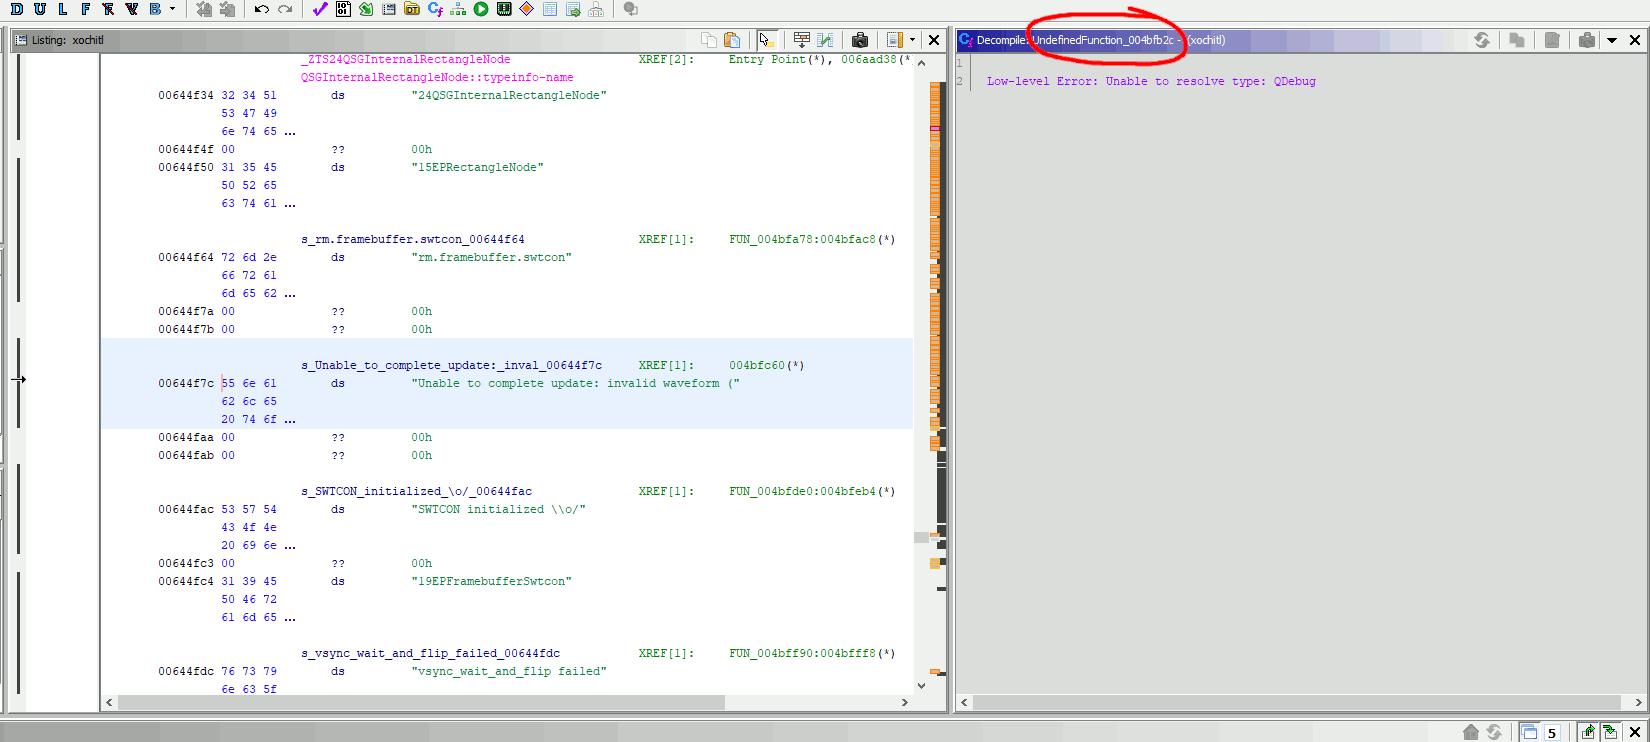Open the table list icon in top toolbar
1650x742 pixels.
(x=550, y=9)
